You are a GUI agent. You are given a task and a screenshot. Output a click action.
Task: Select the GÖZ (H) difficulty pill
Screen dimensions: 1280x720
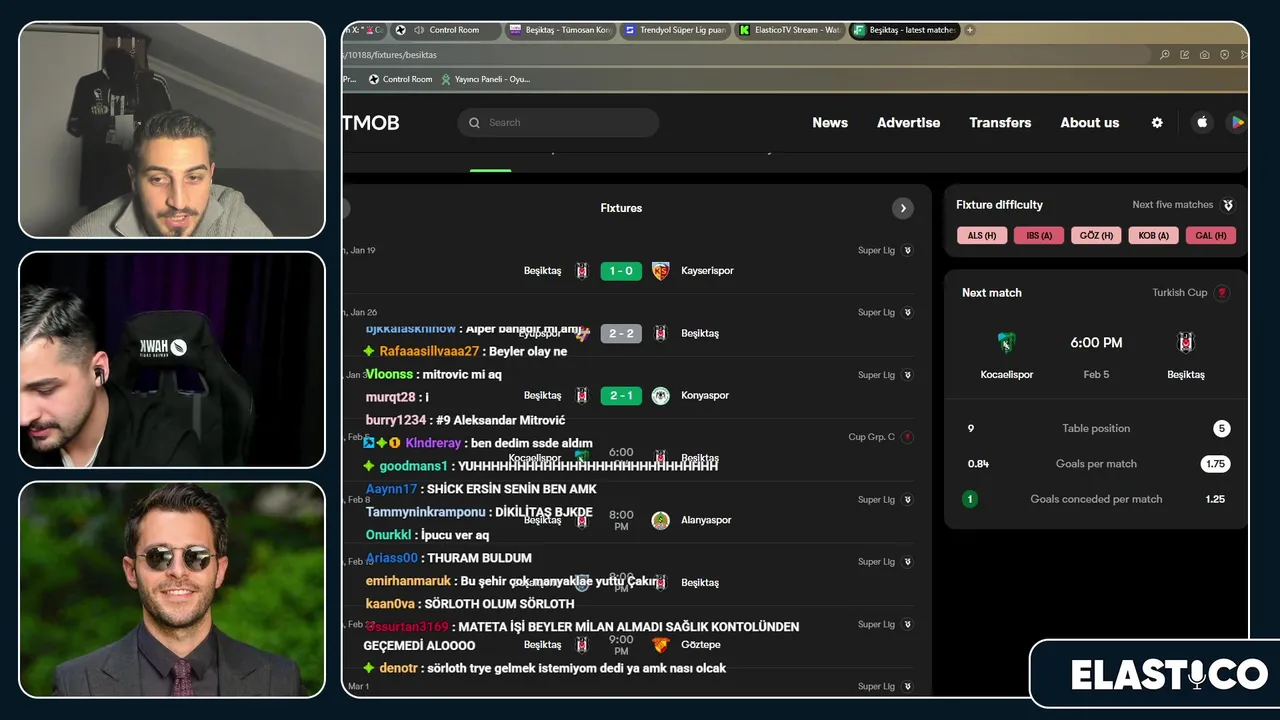1096,236
